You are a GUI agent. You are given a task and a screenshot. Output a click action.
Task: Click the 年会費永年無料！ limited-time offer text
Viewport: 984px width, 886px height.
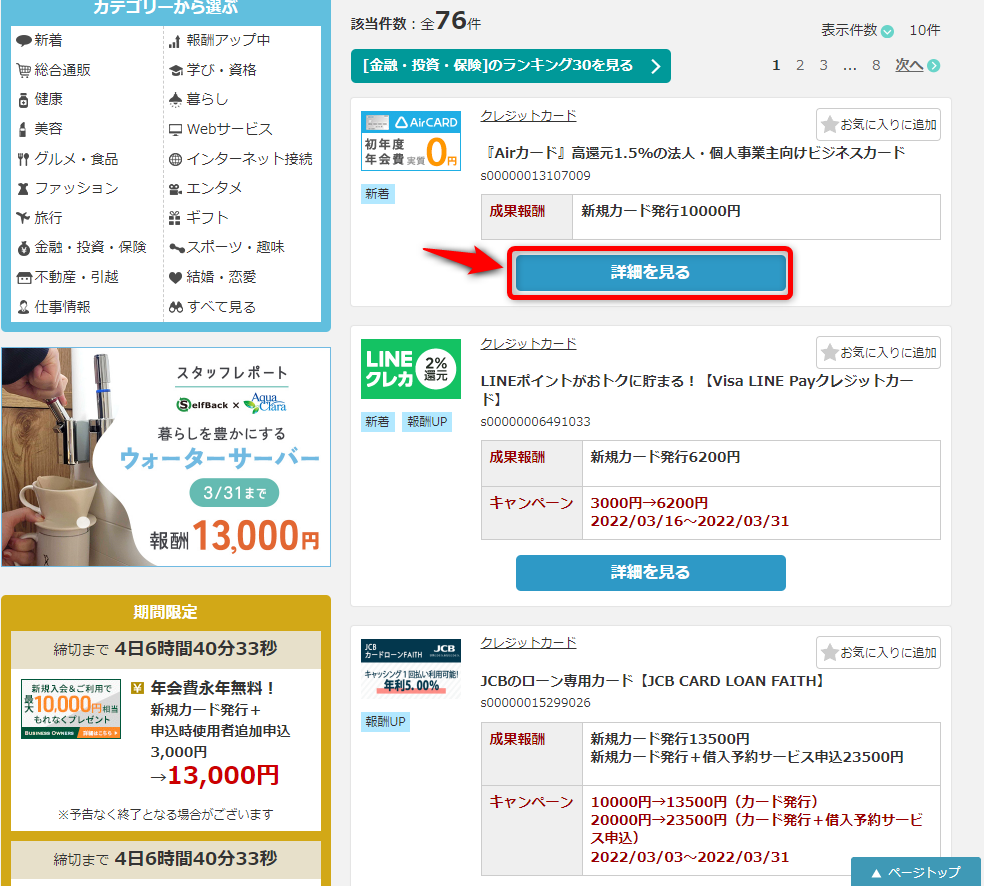(213, 688)
